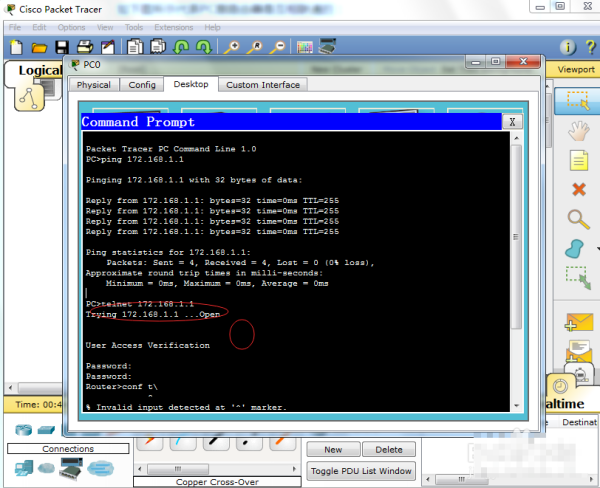Viewport: 600px width, 488px height.
Task: Click right arrow of connections scrollbar
Action: click(294, 469)
